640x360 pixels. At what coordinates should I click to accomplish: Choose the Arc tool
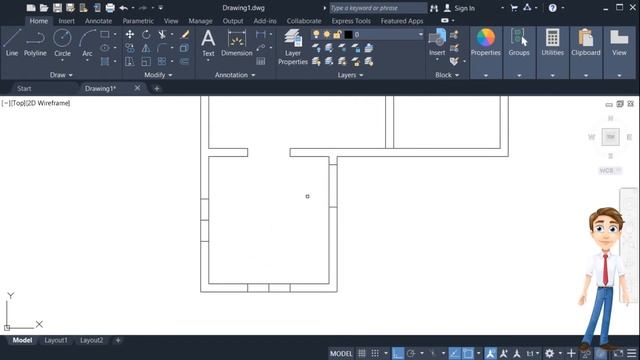point(87,42)
